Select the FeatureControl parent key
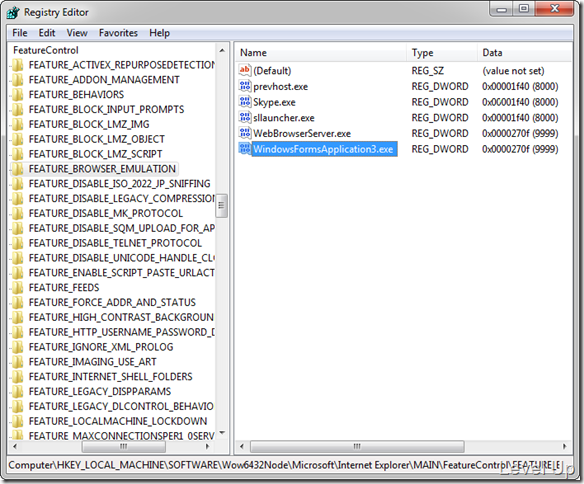584x484 pixels. 46,50
